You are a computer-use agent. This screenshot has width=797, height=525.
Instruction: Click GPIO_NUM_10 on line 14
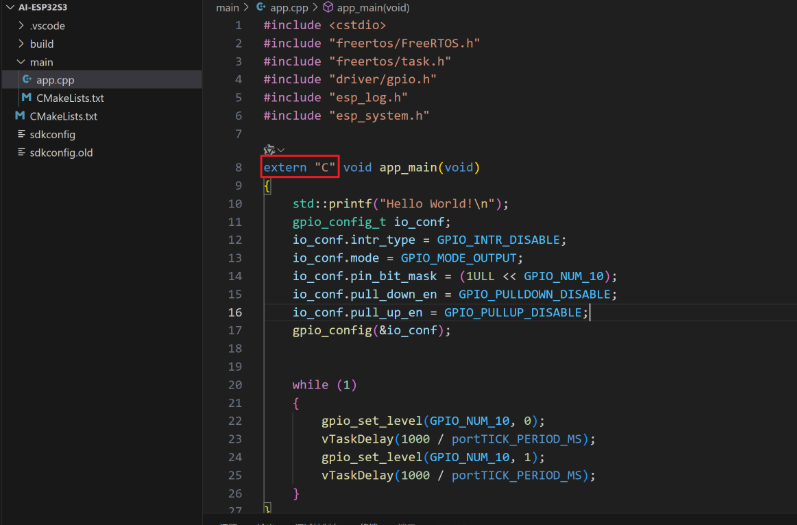click(563, 276)
